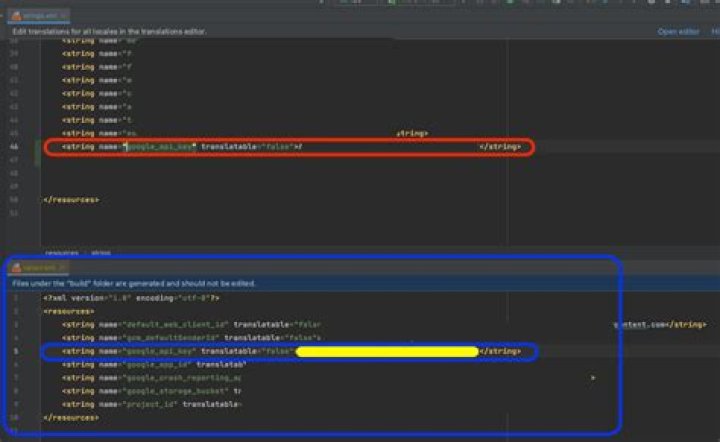Click the xml version declaration line in values.xml
The image size is (720, 442).
pyautogui.click(x=131, y=298)
